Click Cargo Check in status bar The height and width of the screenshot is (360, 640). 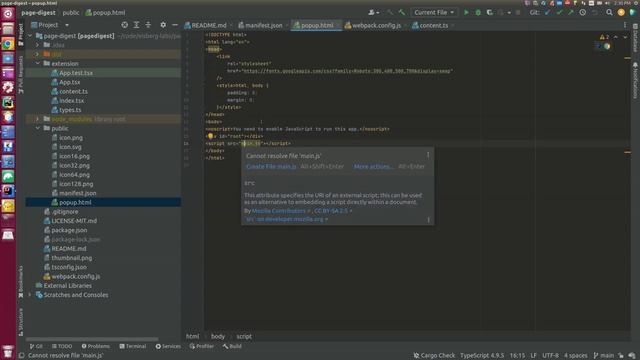(x=434, y=356)
